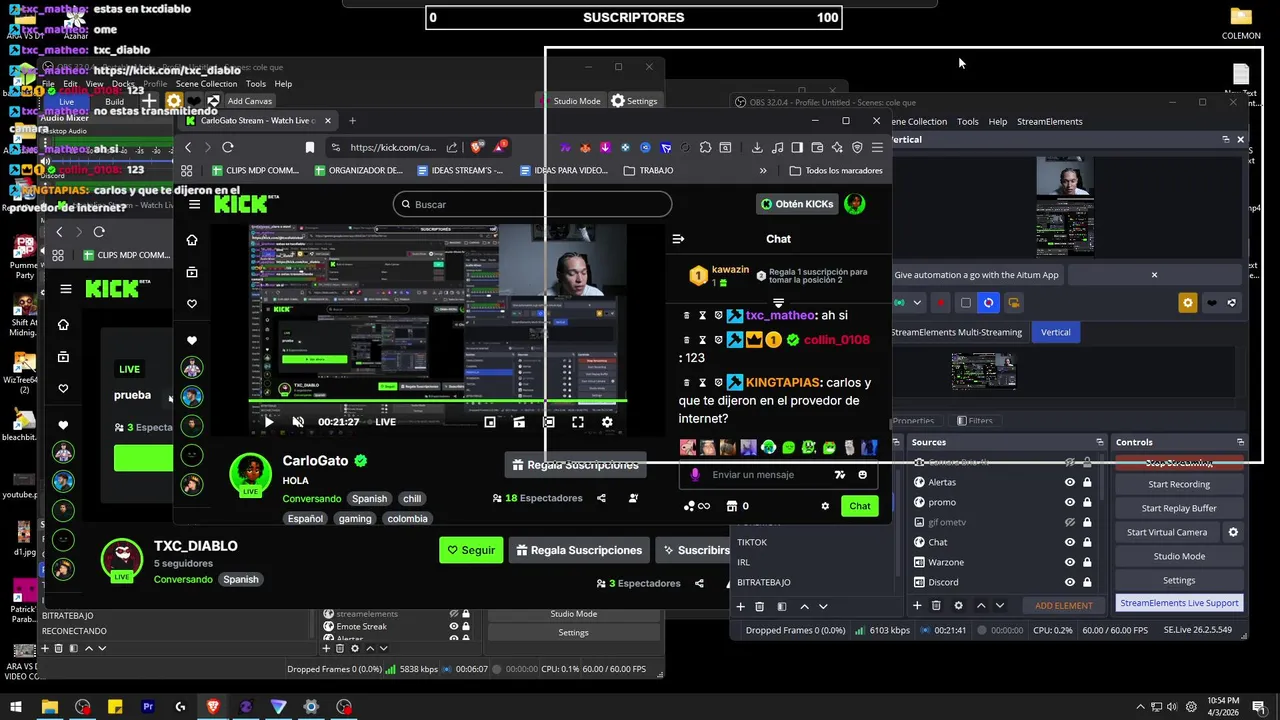Open a new tab in Brave
Image resolution: width=1280 pixels, height=720 pixels.
(x=352, y=121)
